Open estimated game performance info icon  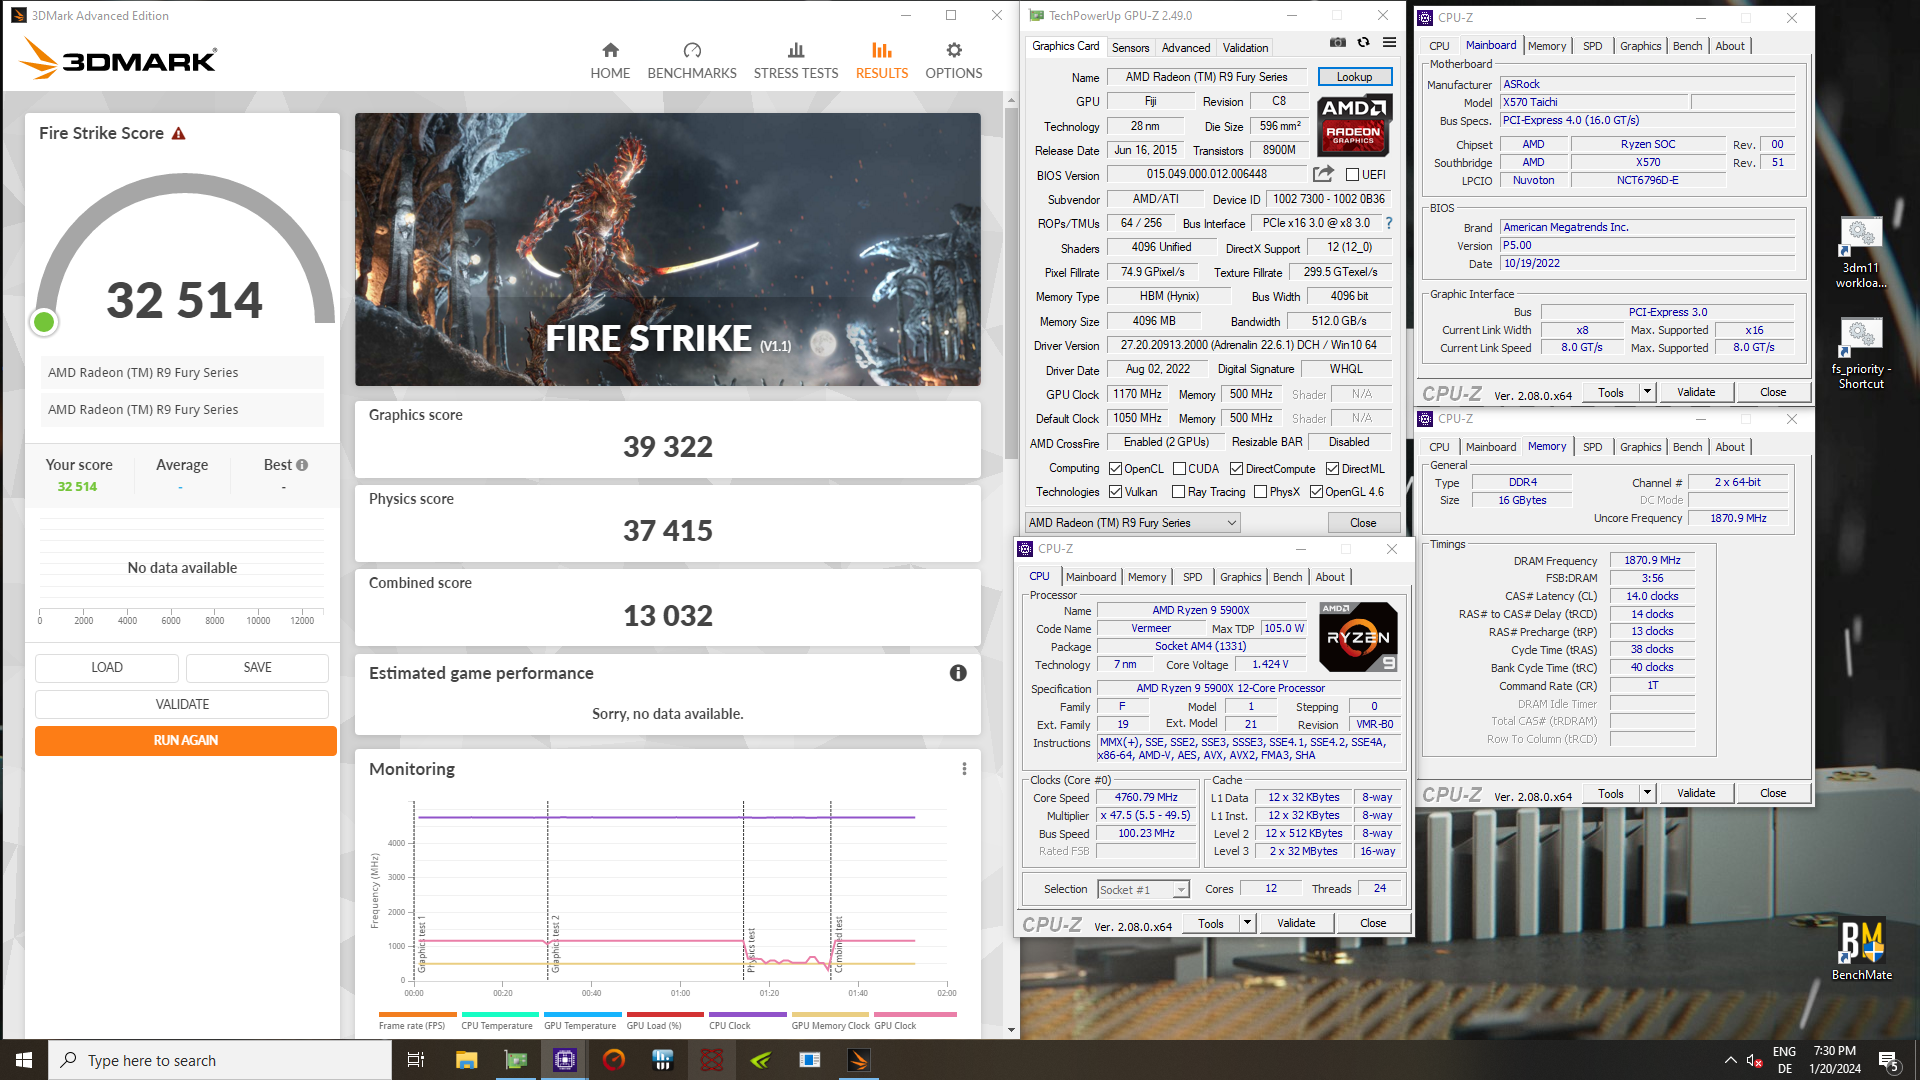(x=958, y=673)
